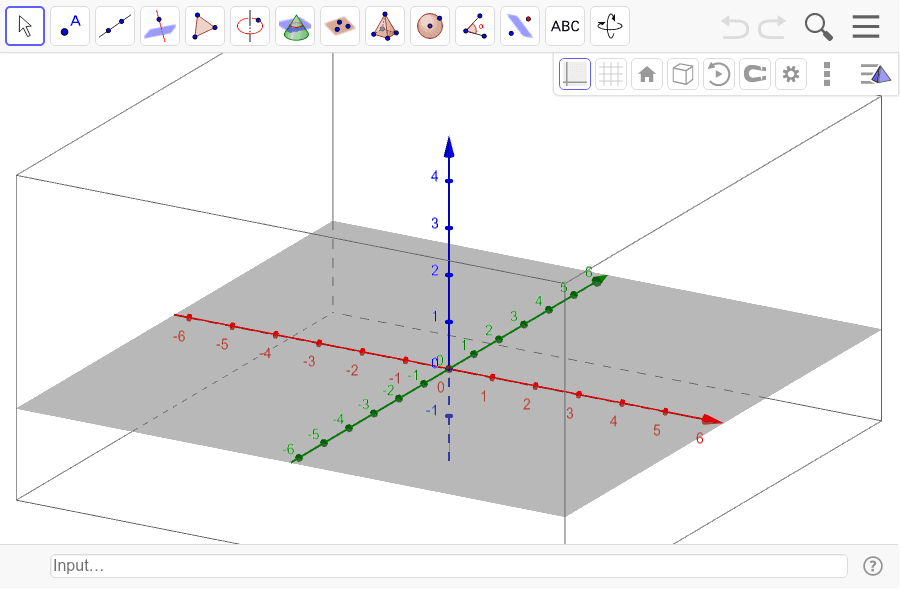Select the Intersect two surfaces tool
This screenshot has width=900, height=589.
pyautogui.click(x=295, y=26)
